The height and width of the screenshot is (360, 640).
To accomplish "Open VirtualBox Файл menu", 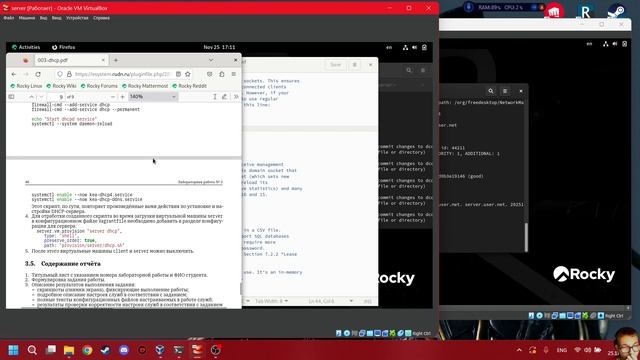I will pos(9,18).
